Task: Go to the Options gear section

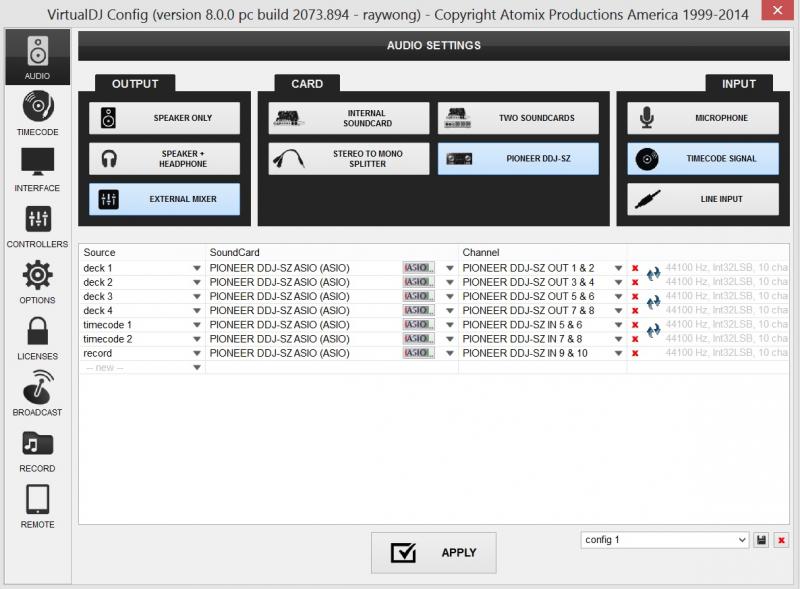Action: [37, 281]
